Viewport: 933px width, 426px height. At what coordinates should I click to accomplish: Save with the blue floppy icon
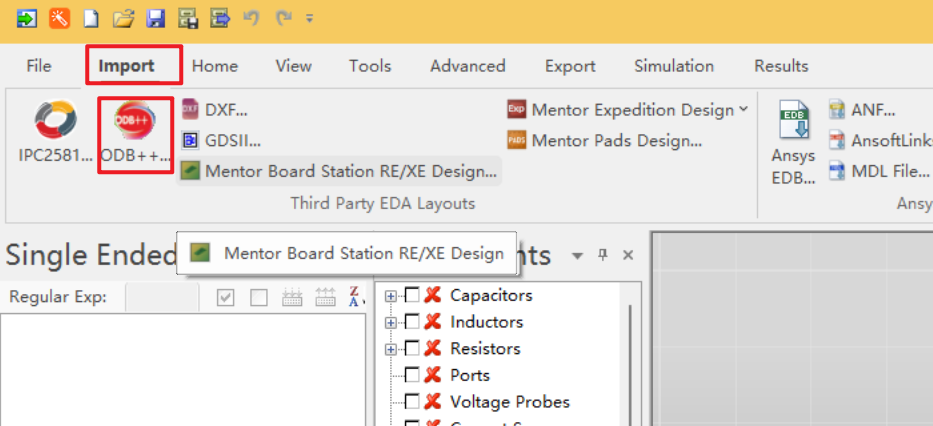pyautogui.click(x=155, y=18)
